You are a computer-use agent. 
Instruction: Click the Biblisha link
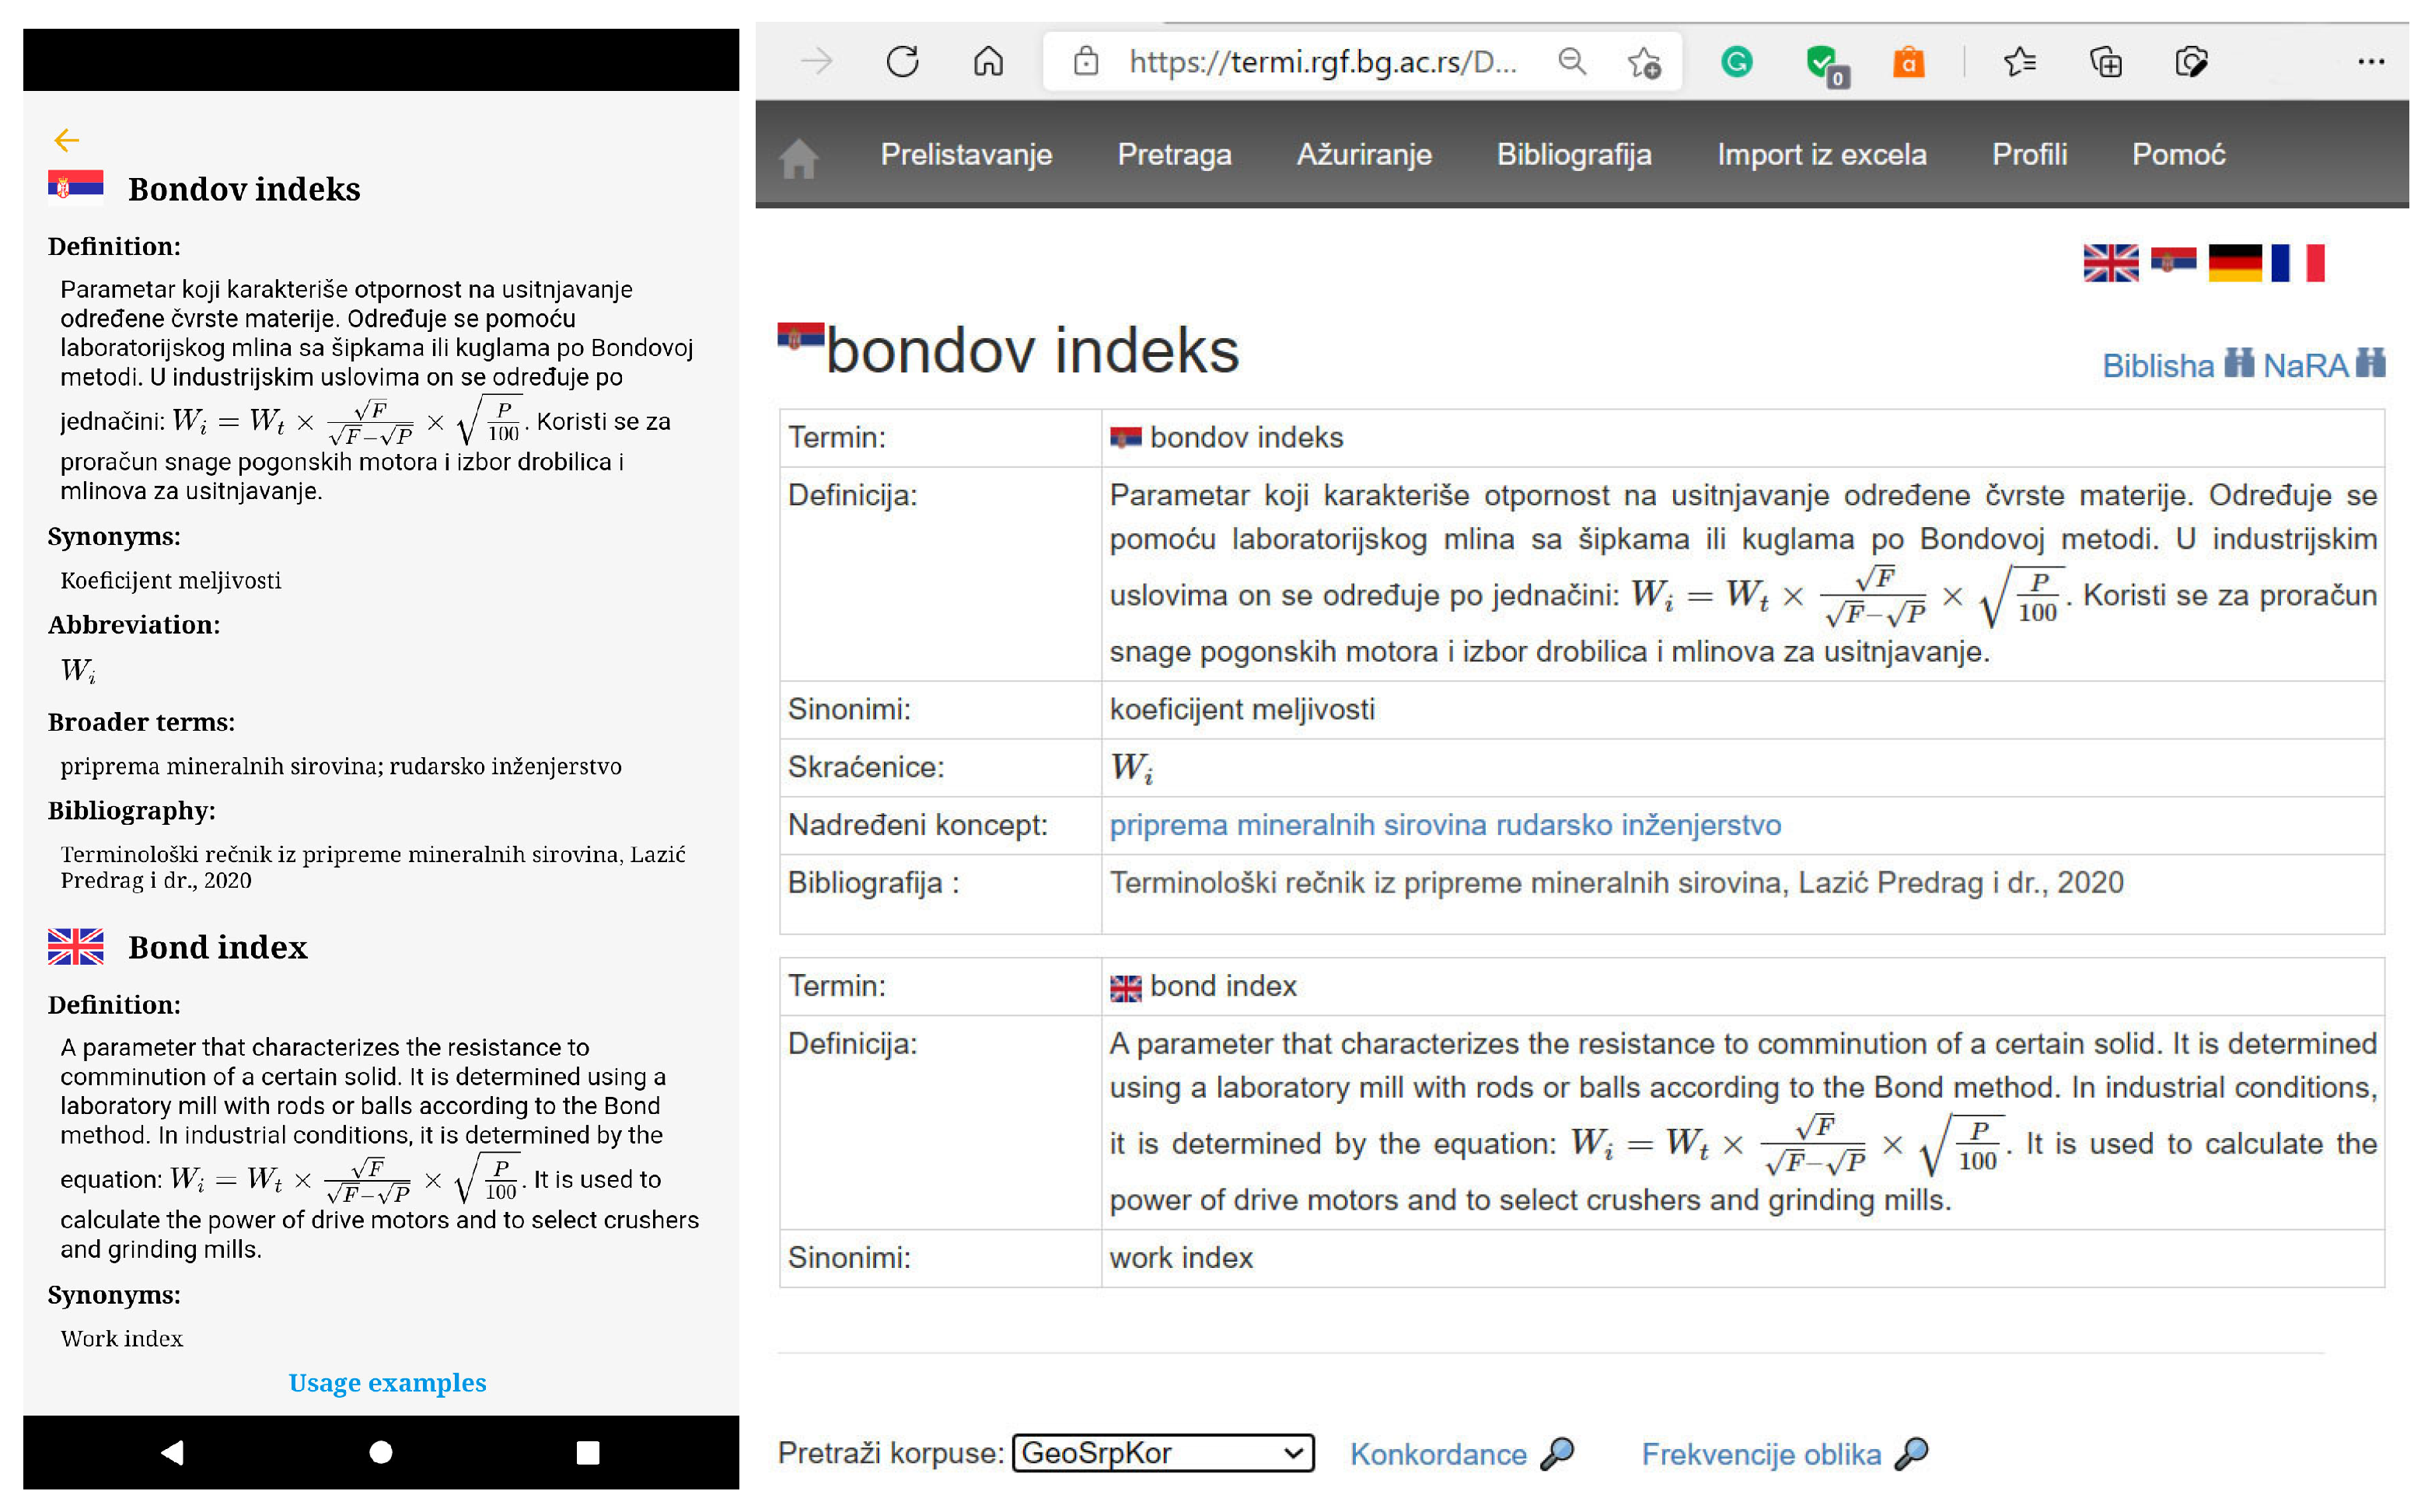pos(2158,366)
